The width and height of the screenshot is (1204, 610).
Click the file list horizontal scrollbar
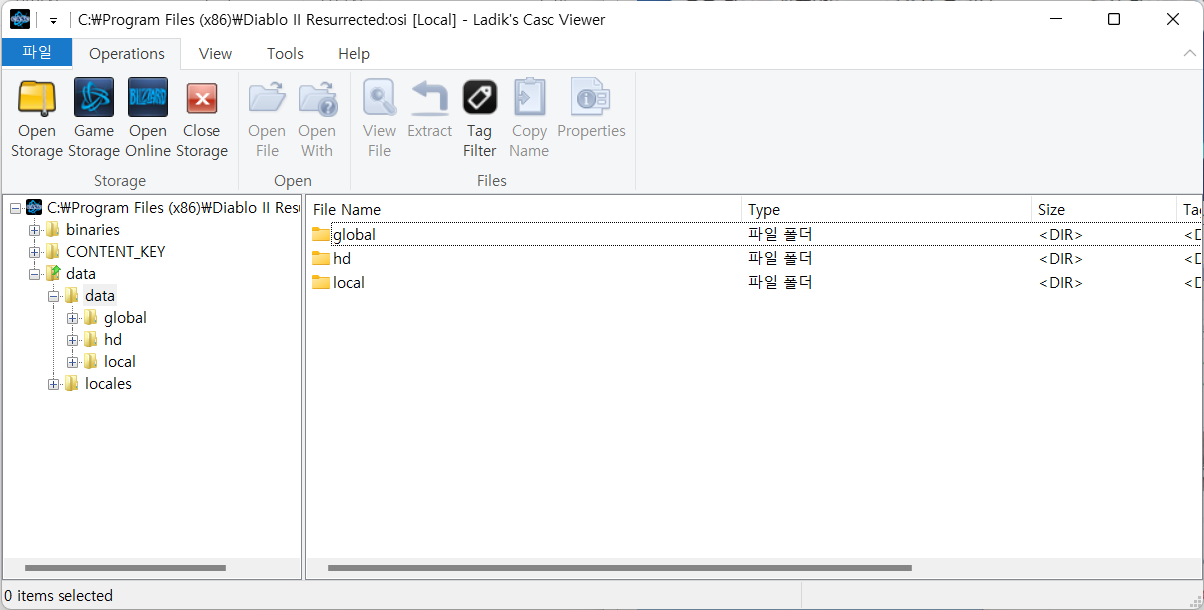619,568
